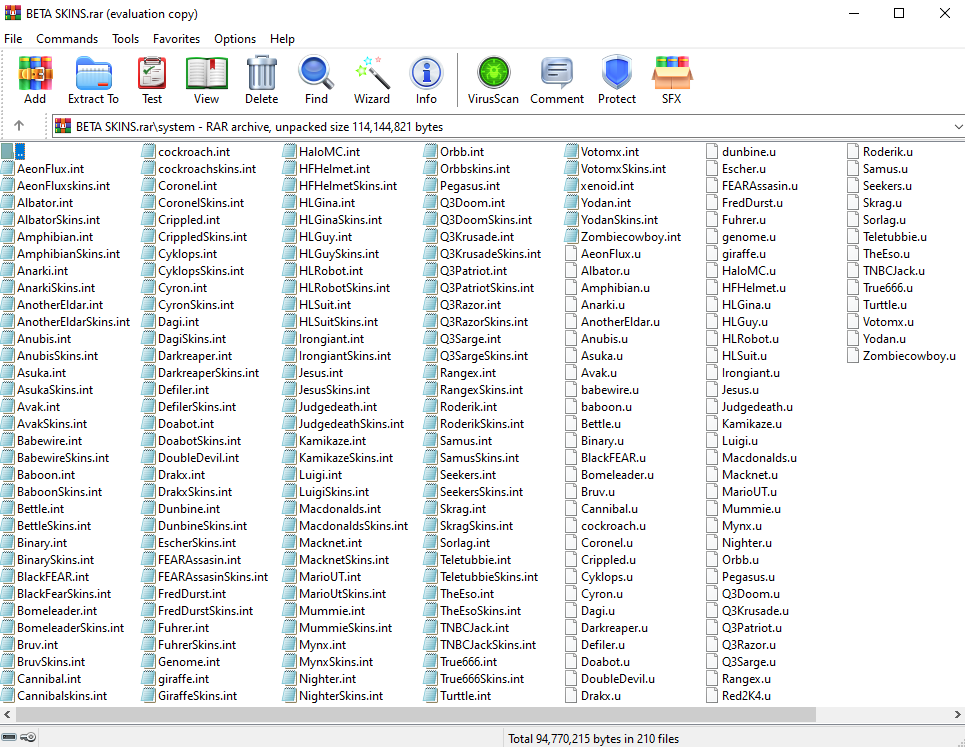Image resolution: width=965 pixels, height=747 pixels.
Task: Click the archive path address field
Action: pos(502,127)
